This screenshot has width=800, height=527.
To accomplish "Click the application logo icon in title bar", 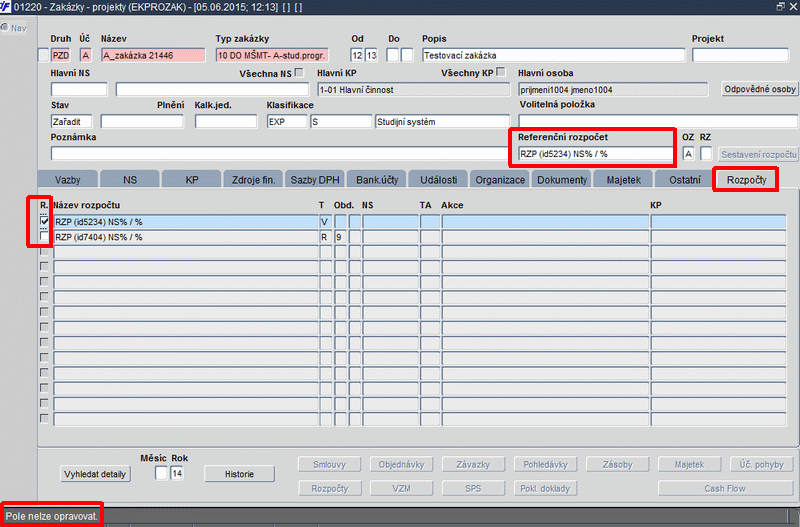I will pos(5,6).
